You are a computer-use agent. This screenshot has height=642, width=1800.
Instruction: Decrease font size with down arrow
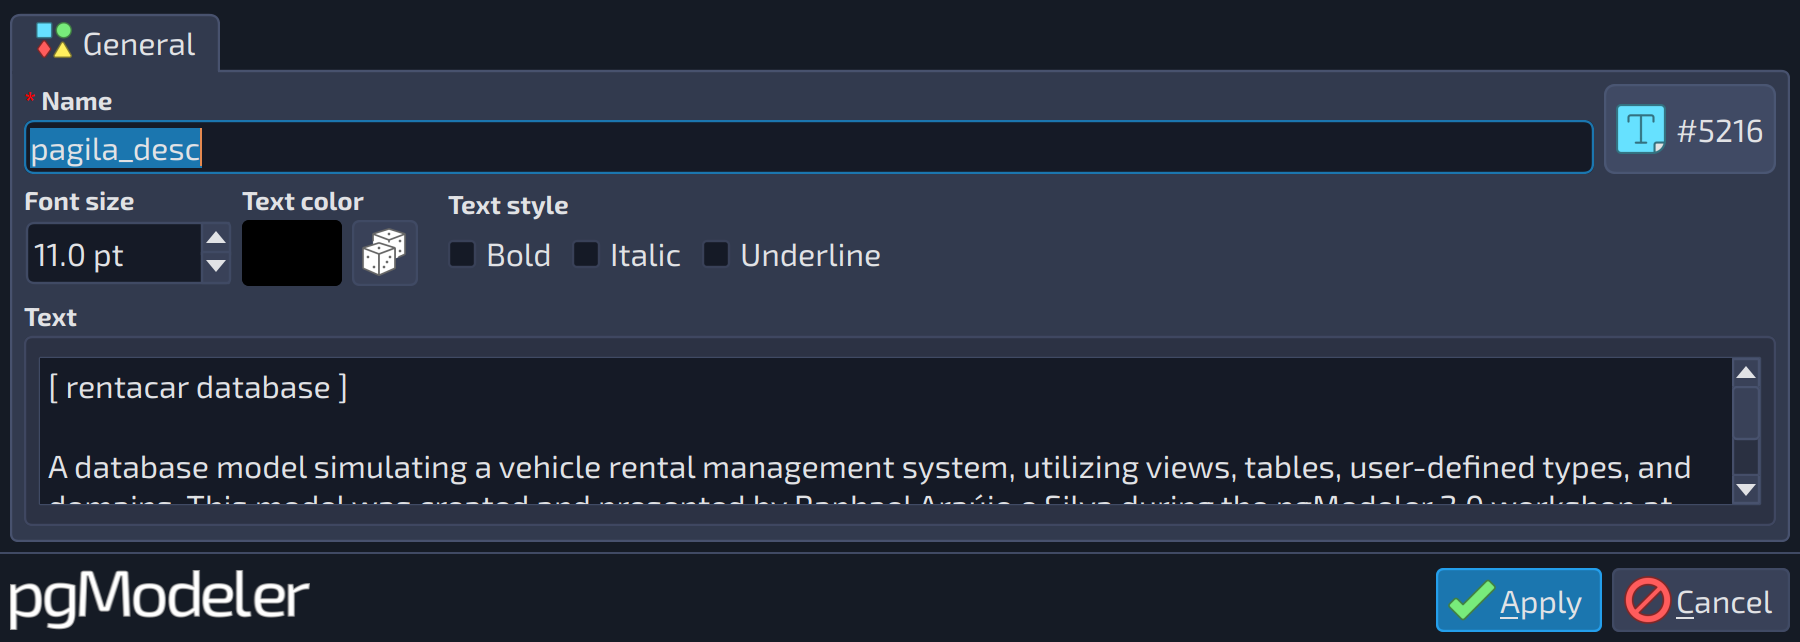[x=216, y=266]
